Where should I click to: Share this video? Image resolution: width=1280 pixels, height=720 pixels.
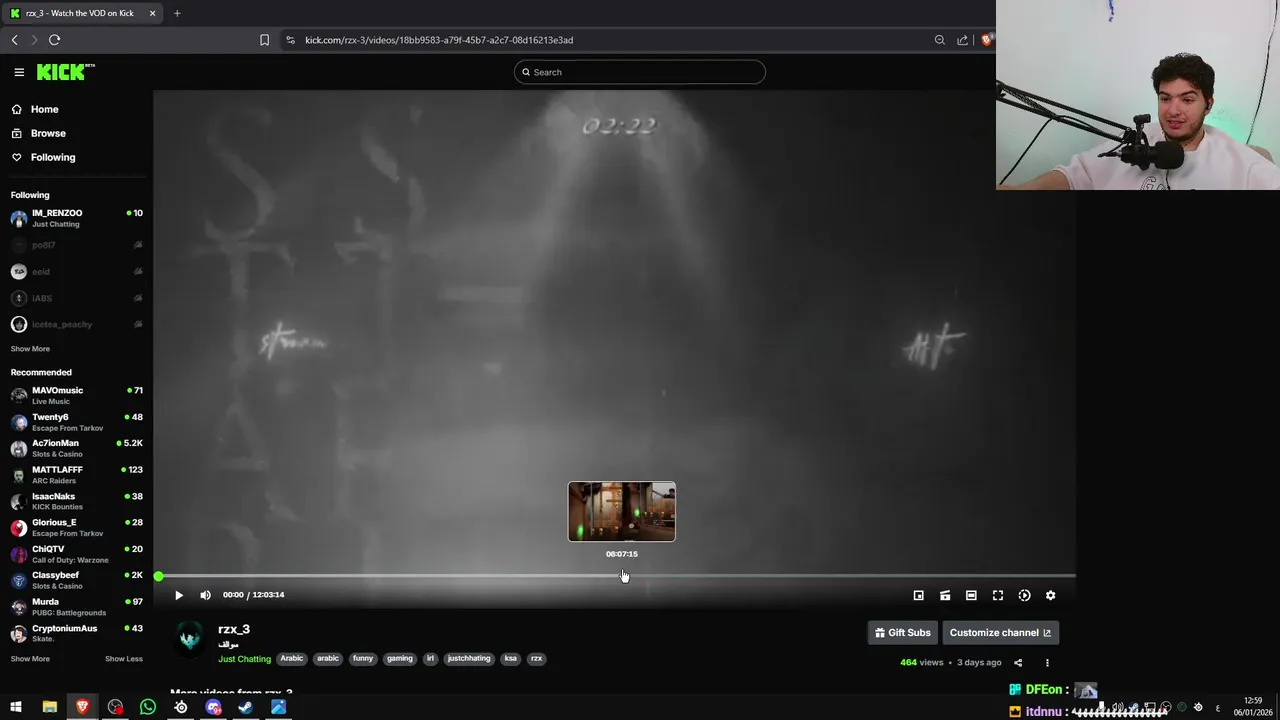1018,662
